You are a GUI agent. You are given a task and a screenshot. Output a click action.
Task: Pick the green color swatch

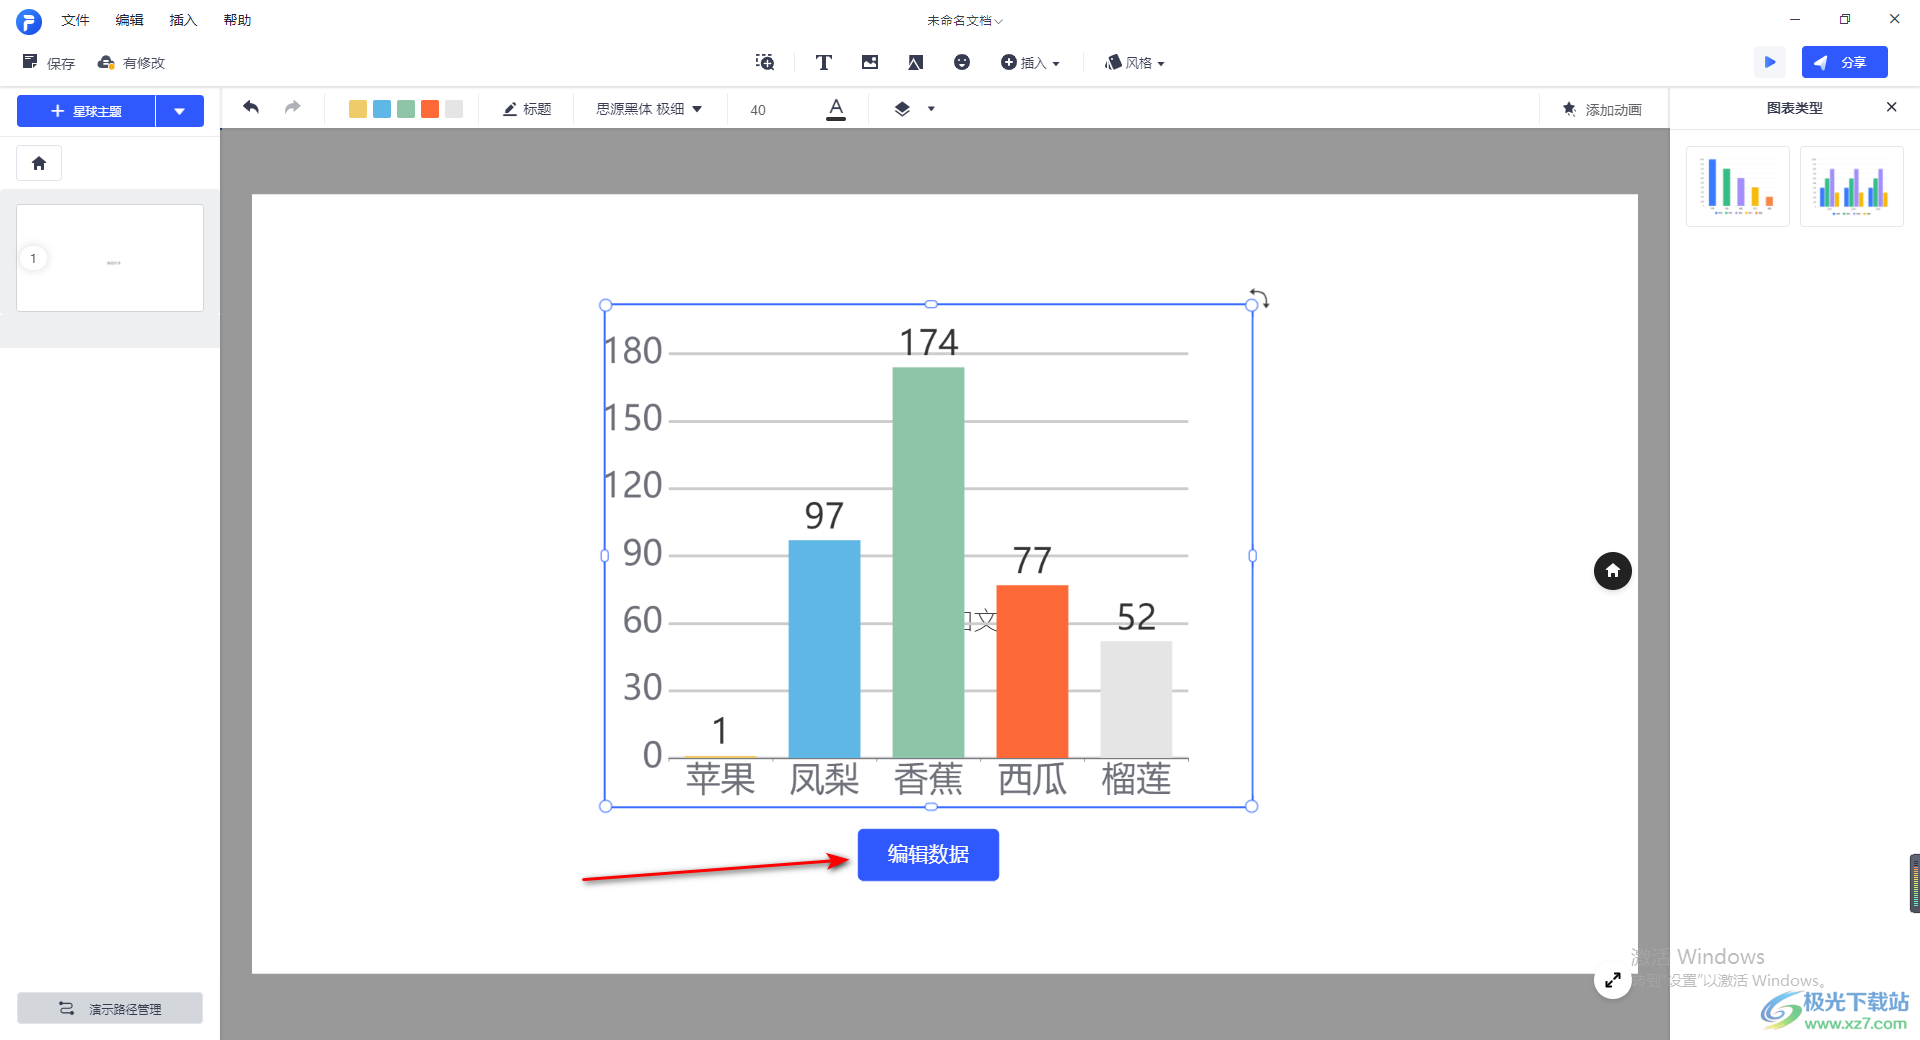[406, 109]
